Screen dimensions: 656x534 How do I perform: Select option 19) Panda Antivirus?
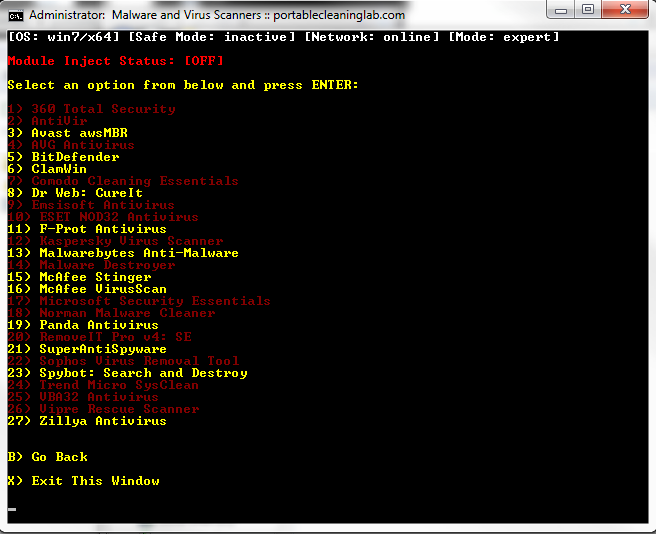tap(83, 325)
